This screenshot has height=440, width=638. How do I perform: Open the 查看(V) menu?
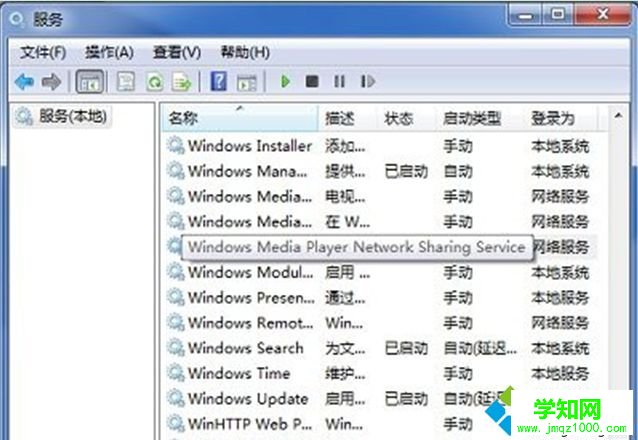pyautogui.click(x=177, y=53)
